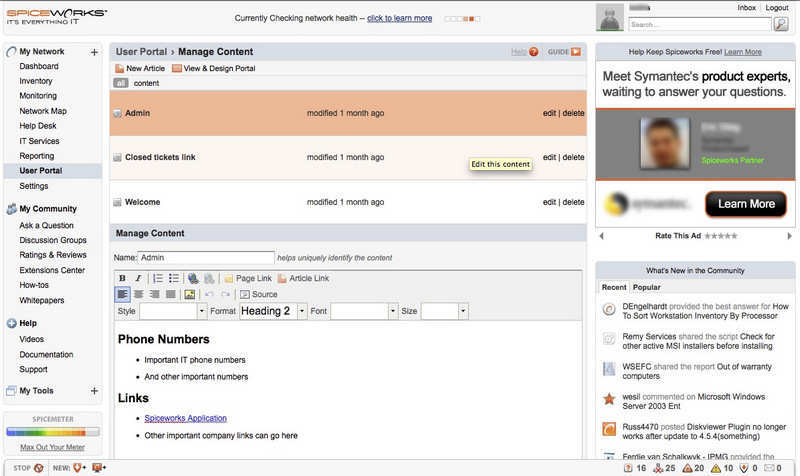
Task: Insert numbered list in editor
Action: [157, 278]
